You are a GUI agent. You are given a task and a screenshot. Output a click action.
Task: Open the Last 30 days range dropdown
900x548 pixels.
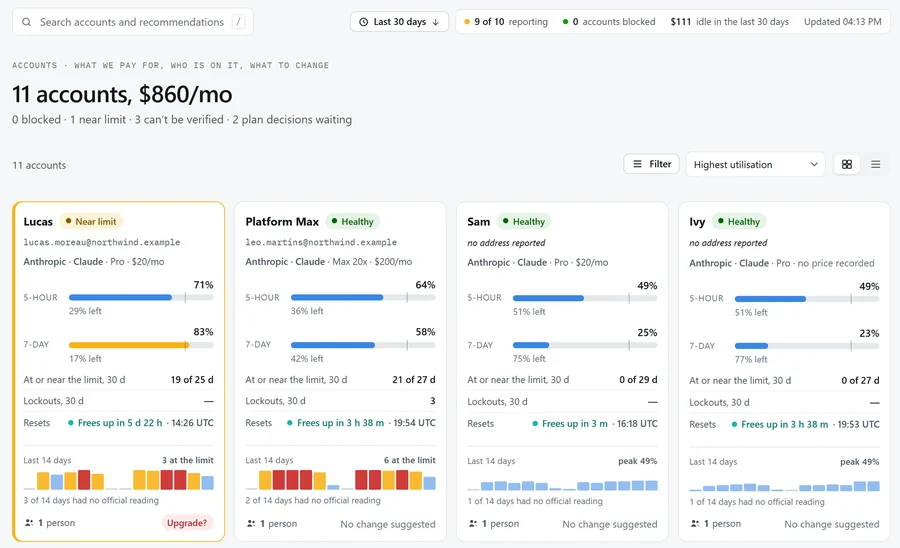pos(399,22)
